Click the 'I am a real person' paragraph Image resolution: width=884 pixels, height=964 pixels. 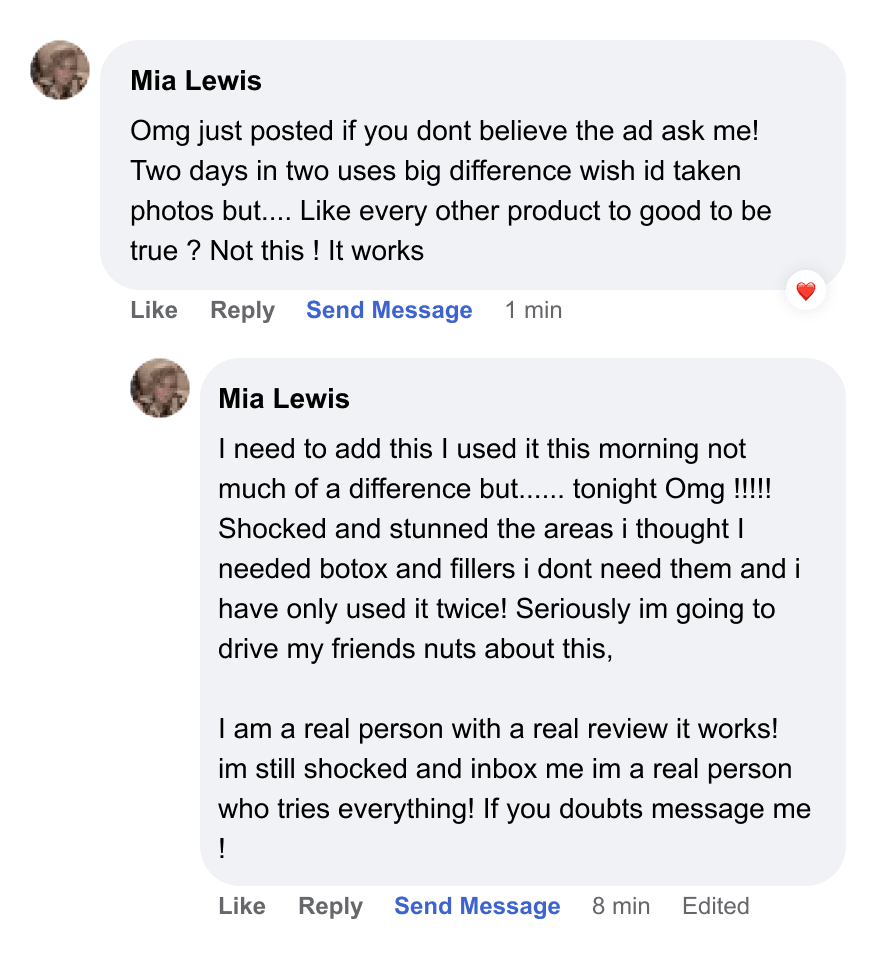(x=515, y=789)
